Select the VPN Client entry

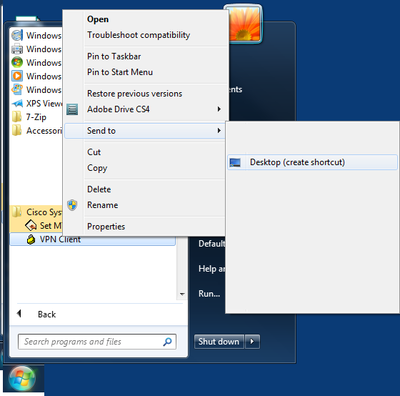(x=93, y=239)
